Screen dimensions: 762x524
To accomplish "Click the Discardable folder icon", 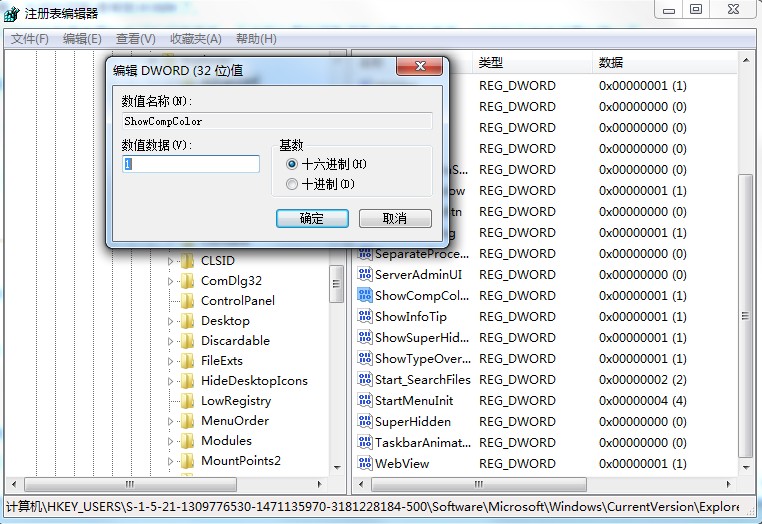I will tap(188, 341).
